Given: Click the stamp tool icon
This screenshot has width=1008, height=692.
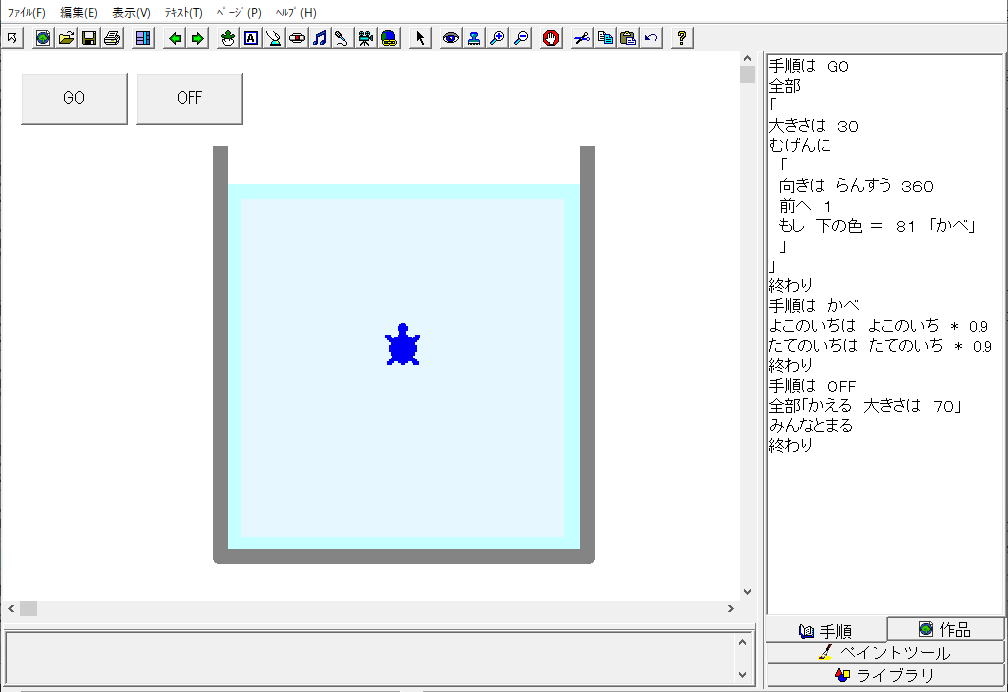Looking at the screenshot, I should (474, 38).
